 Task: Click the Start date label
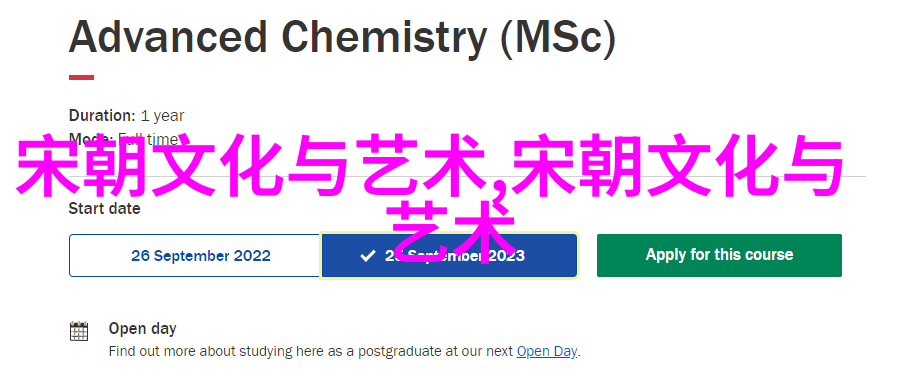[x=104, y=208]
